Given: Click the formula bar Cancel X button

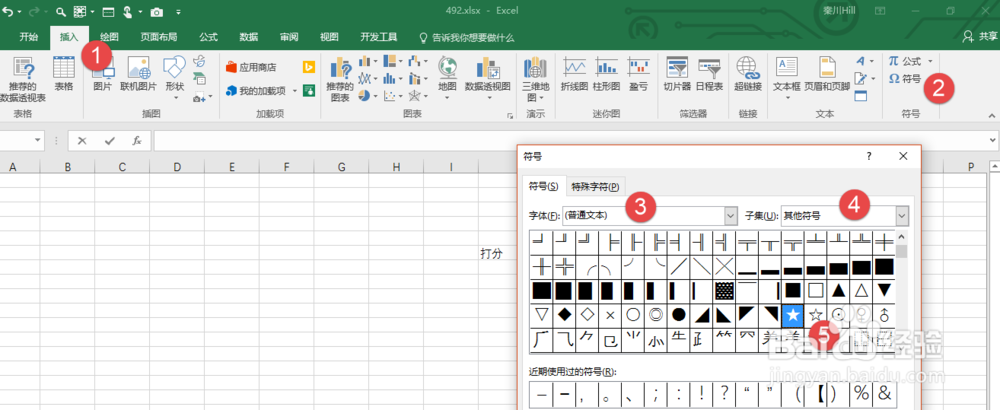Looking at the screenshot, I should (82, 141).
